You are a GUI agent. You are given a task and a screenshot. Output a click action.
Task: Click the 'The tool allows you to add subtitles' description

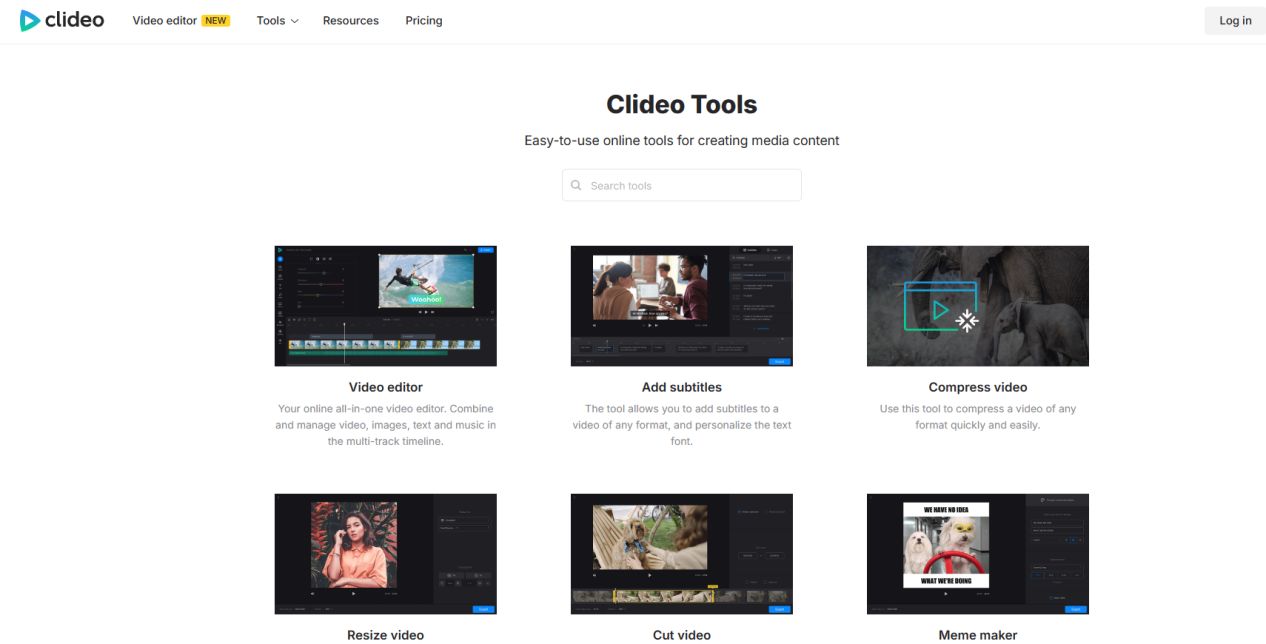682,425
